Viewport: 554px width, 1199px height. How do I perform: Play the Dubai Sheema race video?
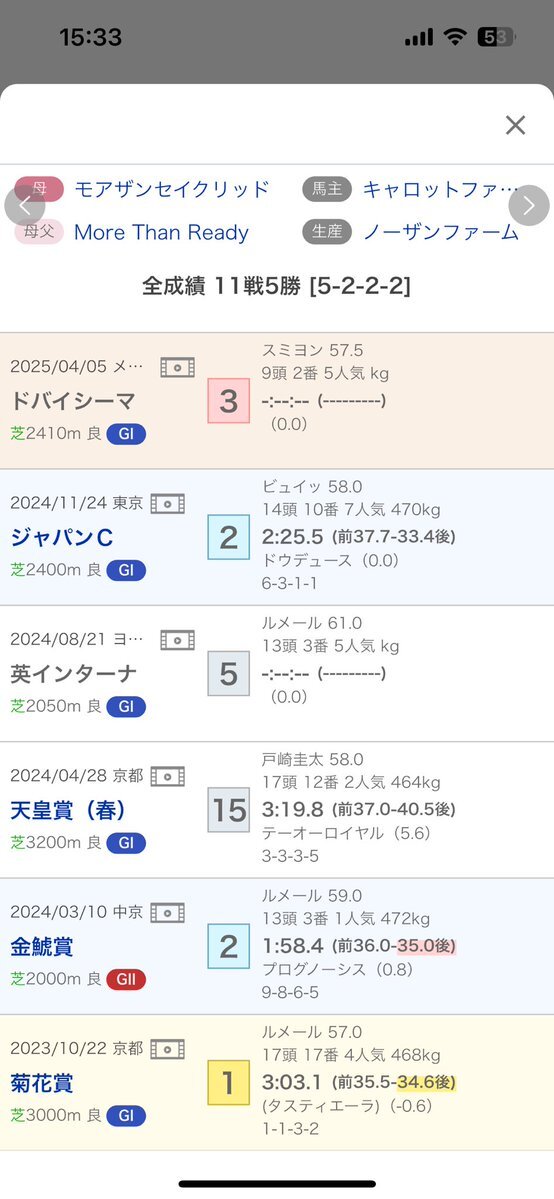178,367
